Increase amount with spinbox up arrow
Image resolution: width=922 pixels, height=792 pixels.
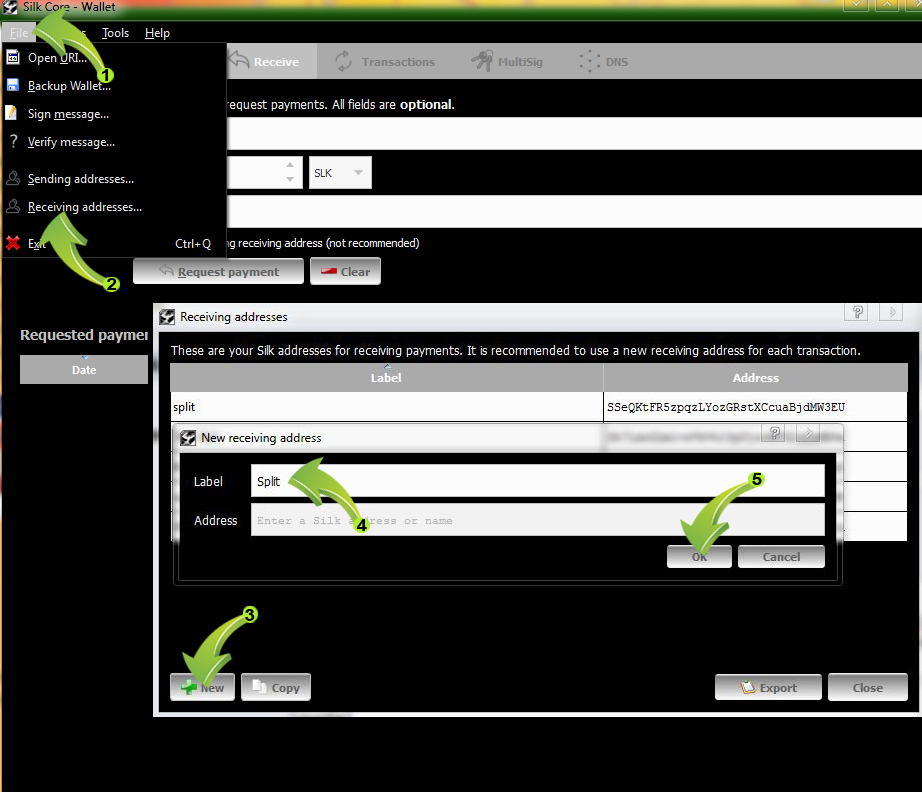[290, 165]
